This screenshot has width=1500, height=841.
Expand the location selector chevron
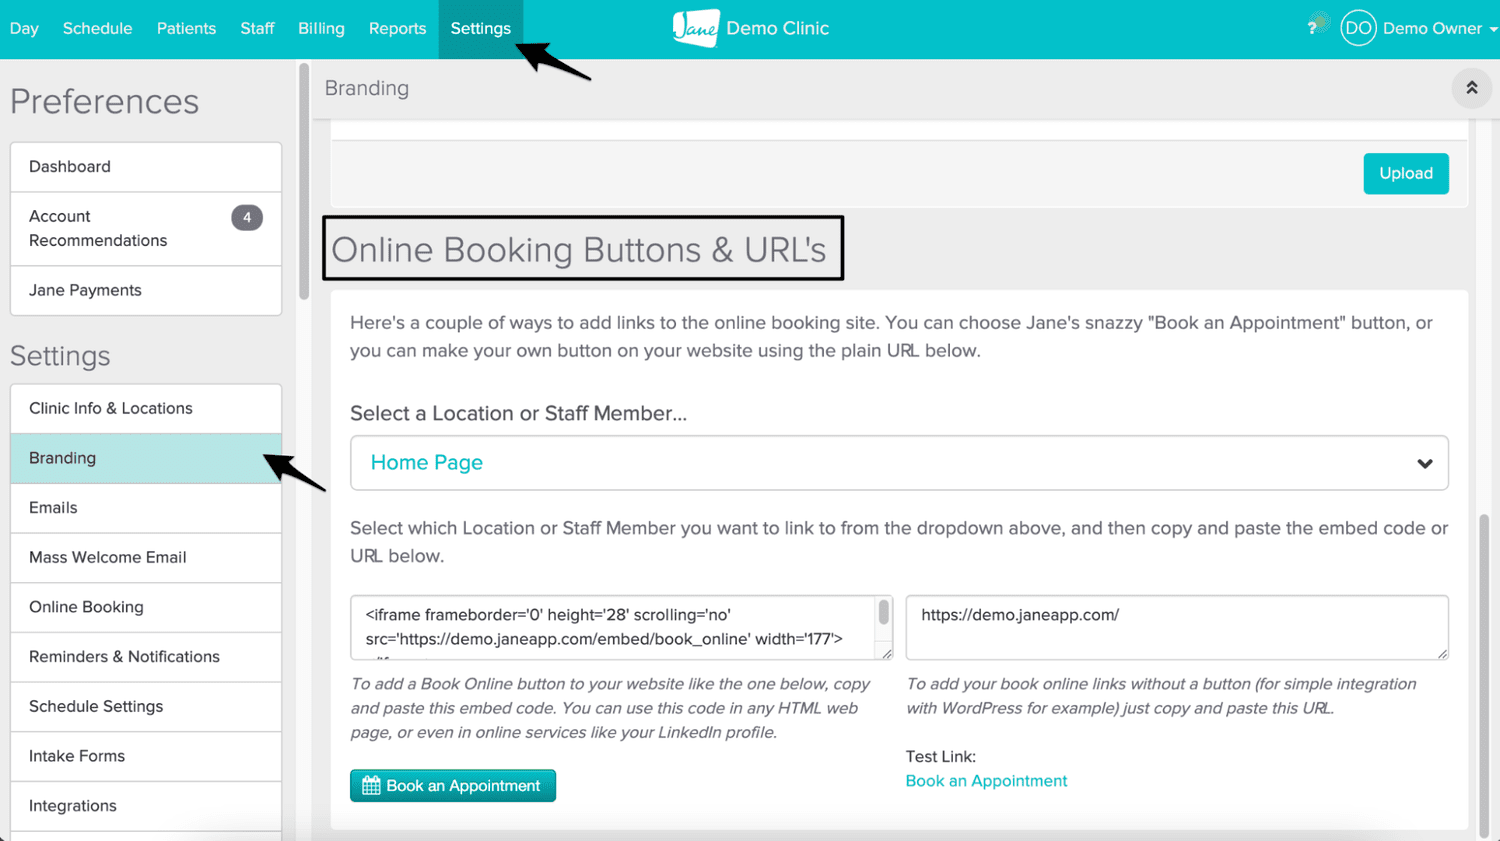coord(1424,463)
